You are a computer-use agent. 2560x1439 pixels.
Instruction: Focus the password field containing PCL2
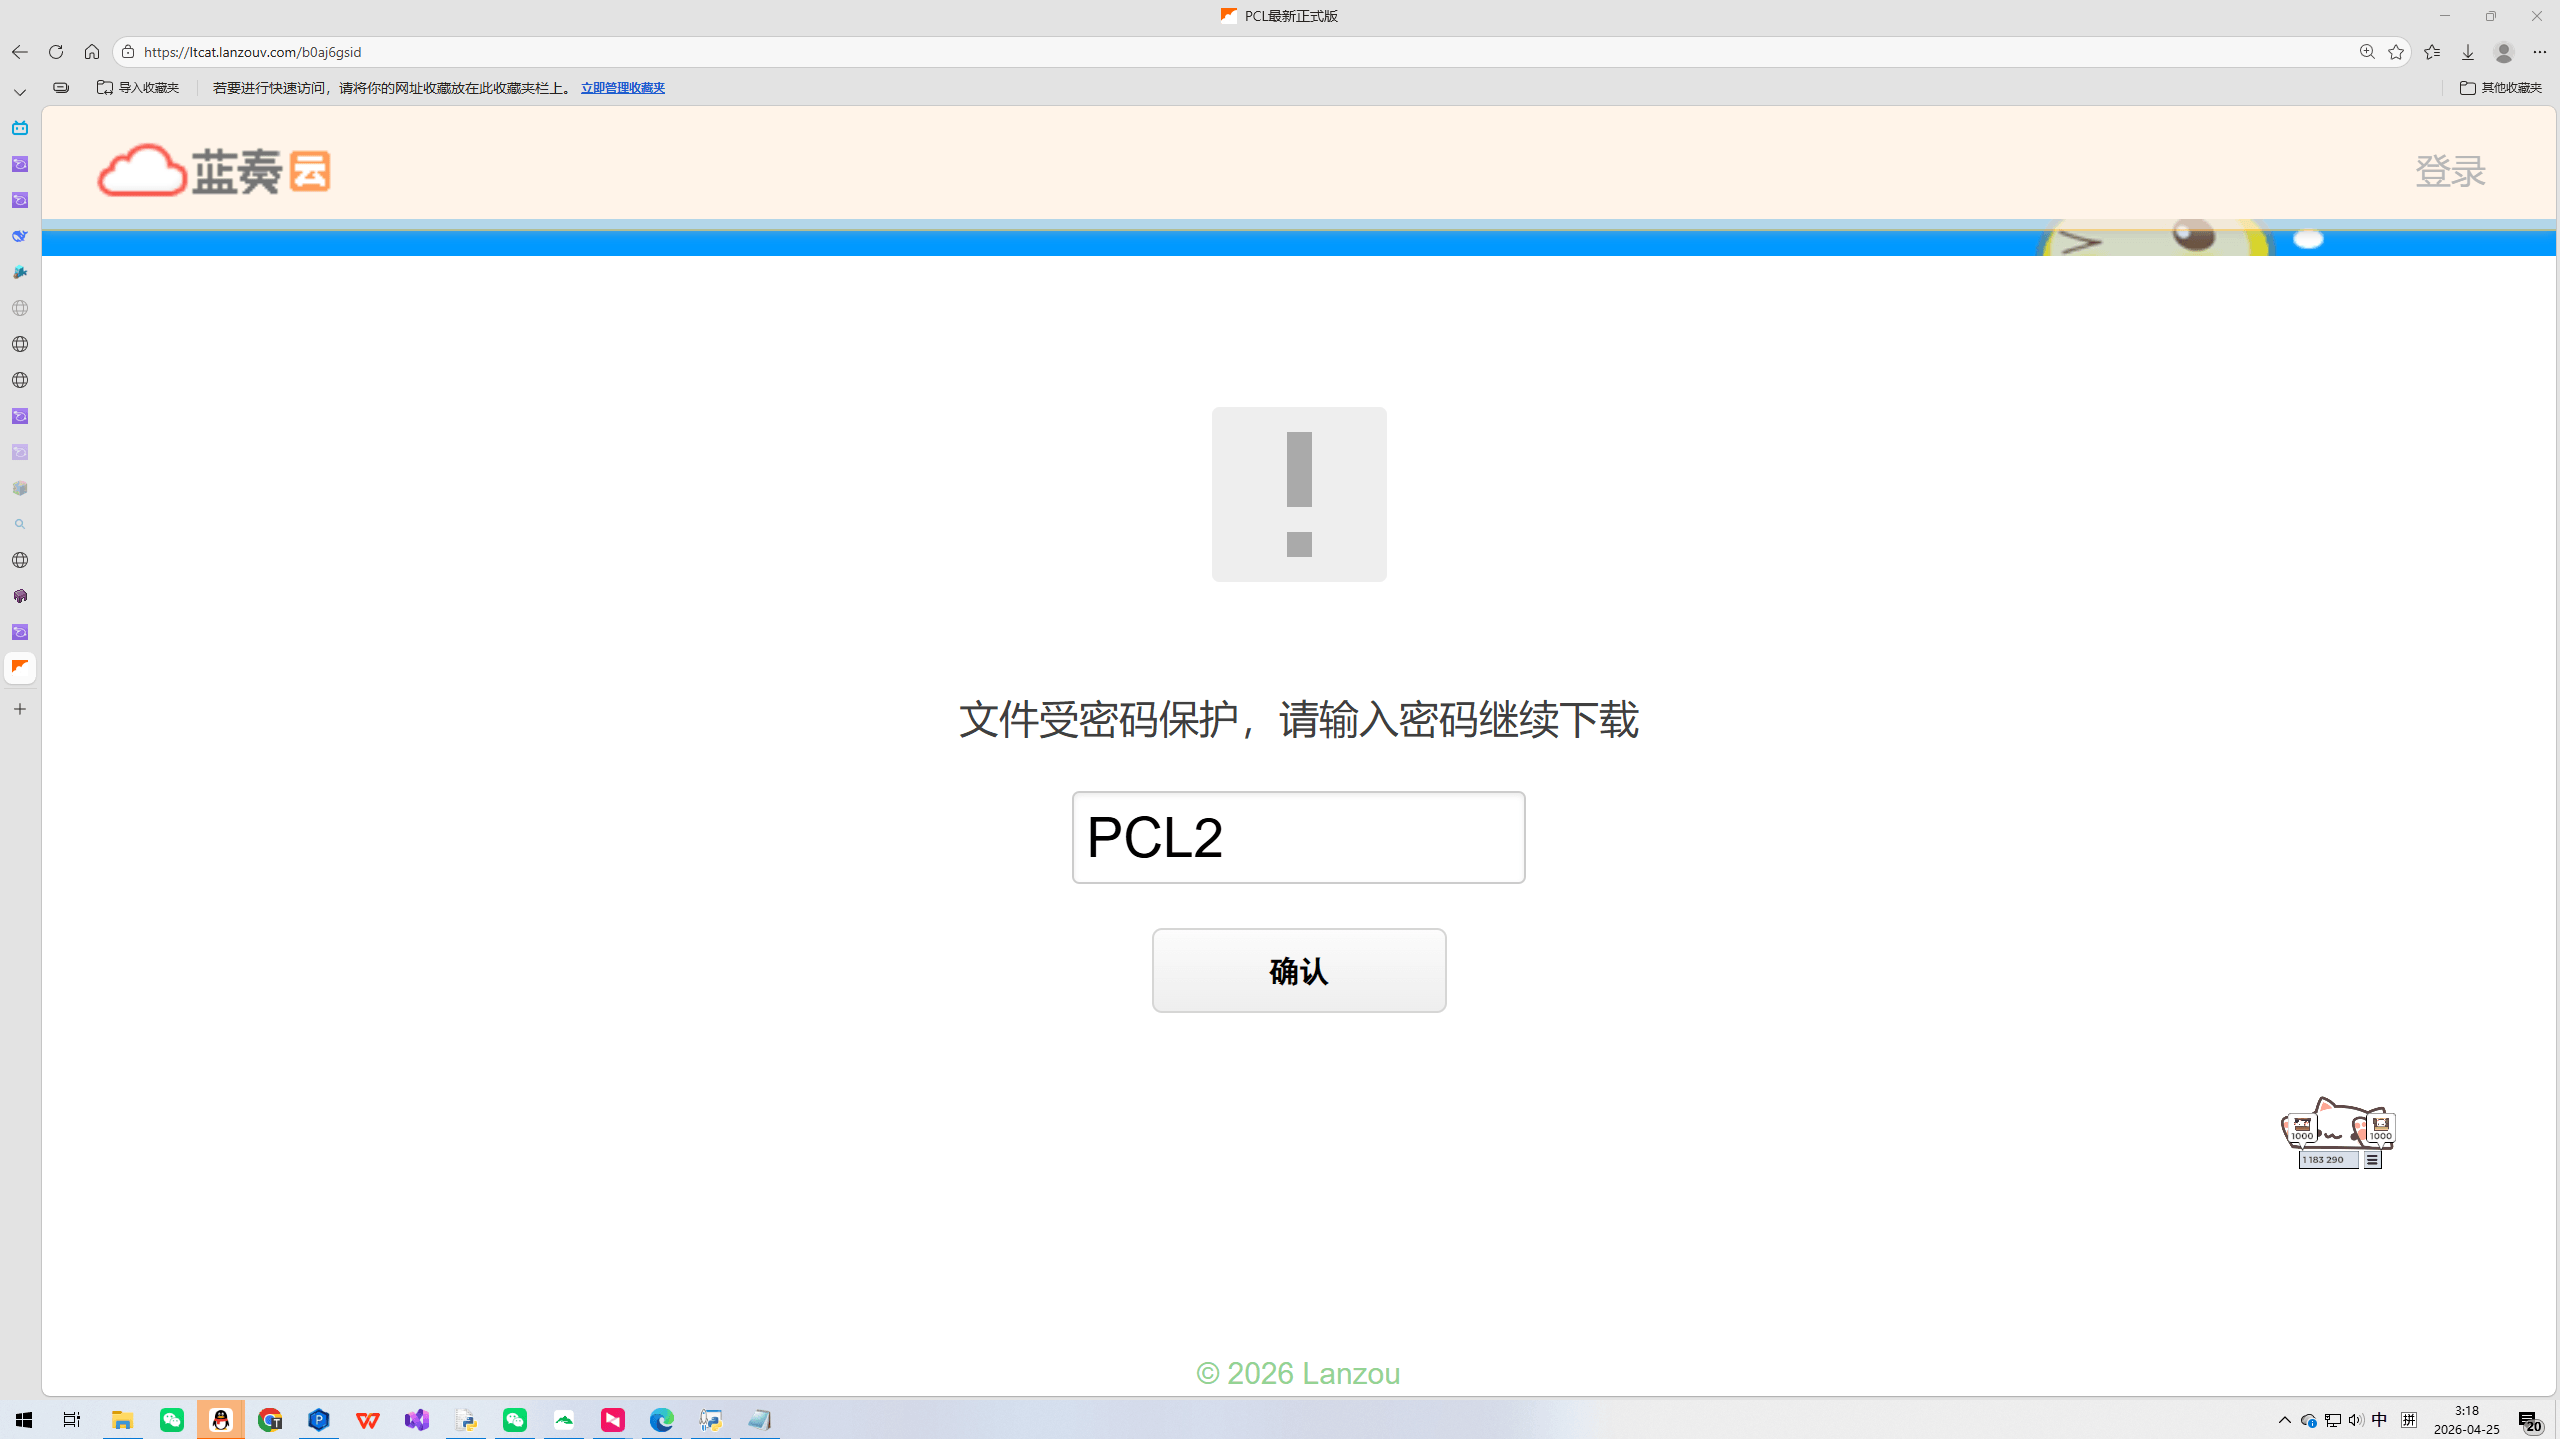pyautogui.click(x=1298, y=837)
